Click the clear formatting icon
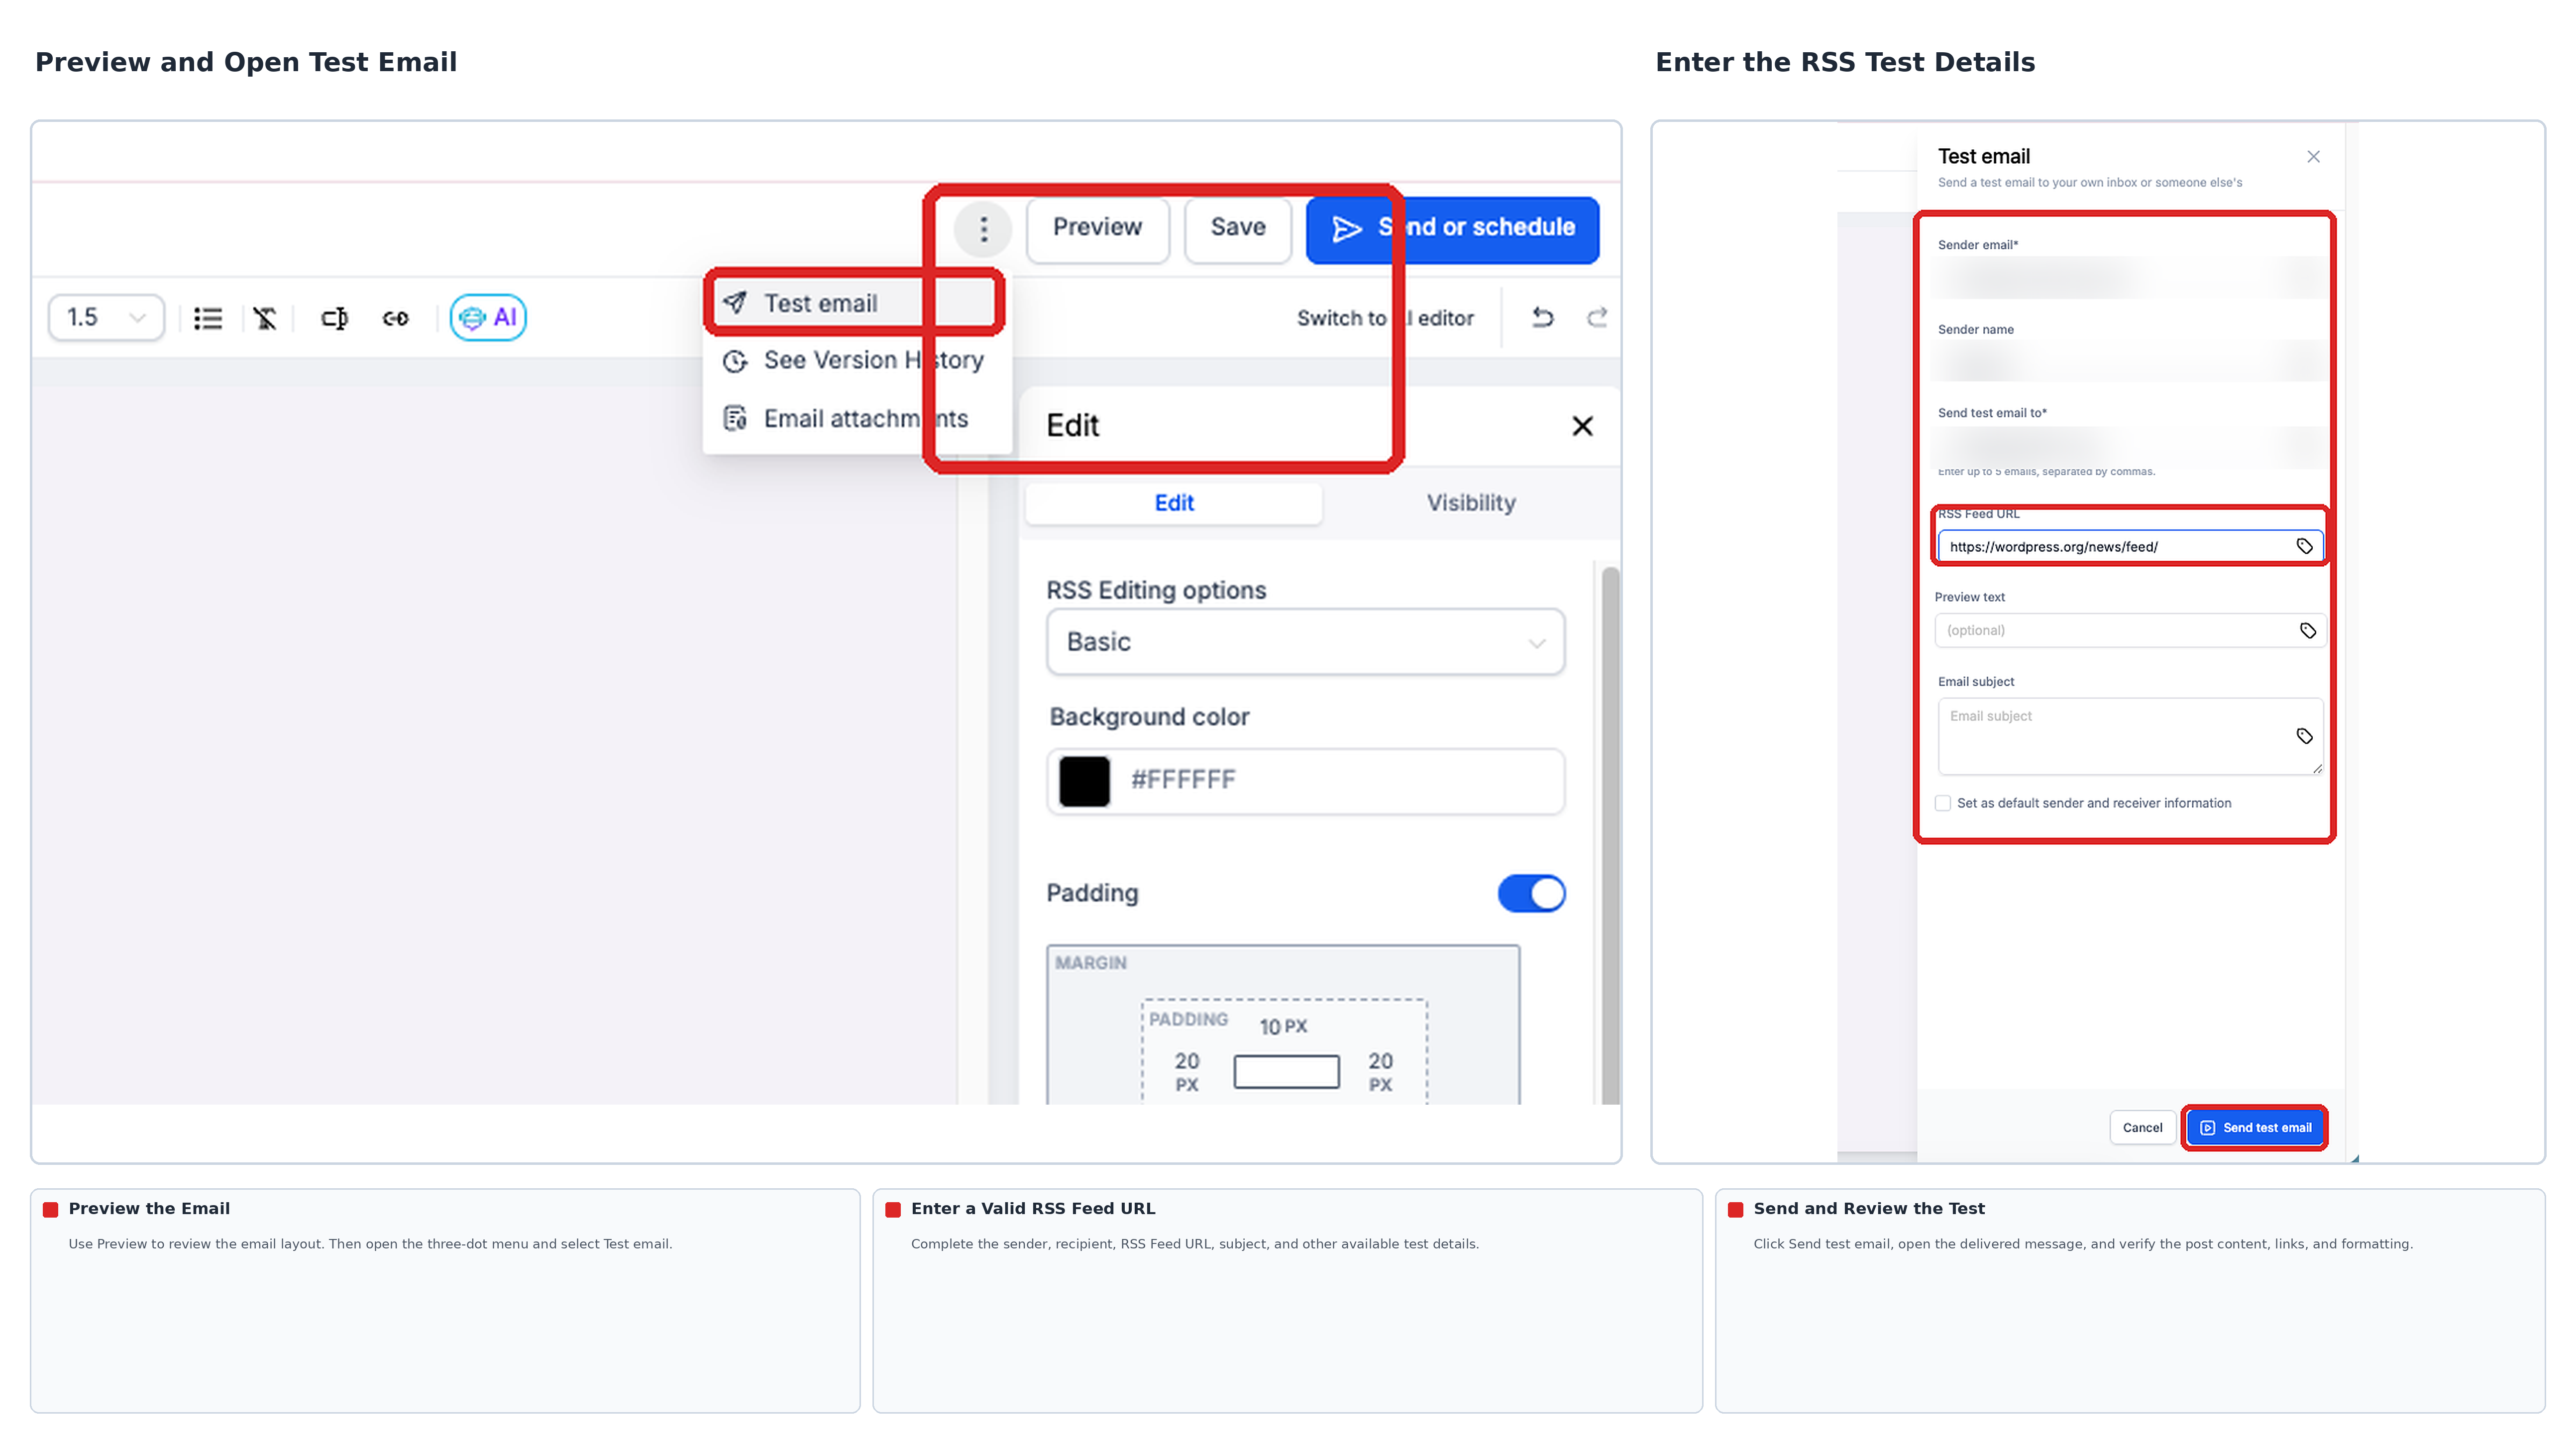Image resolution: width=2576 pixels, height=1443 pixels. (x=265, y=318)
